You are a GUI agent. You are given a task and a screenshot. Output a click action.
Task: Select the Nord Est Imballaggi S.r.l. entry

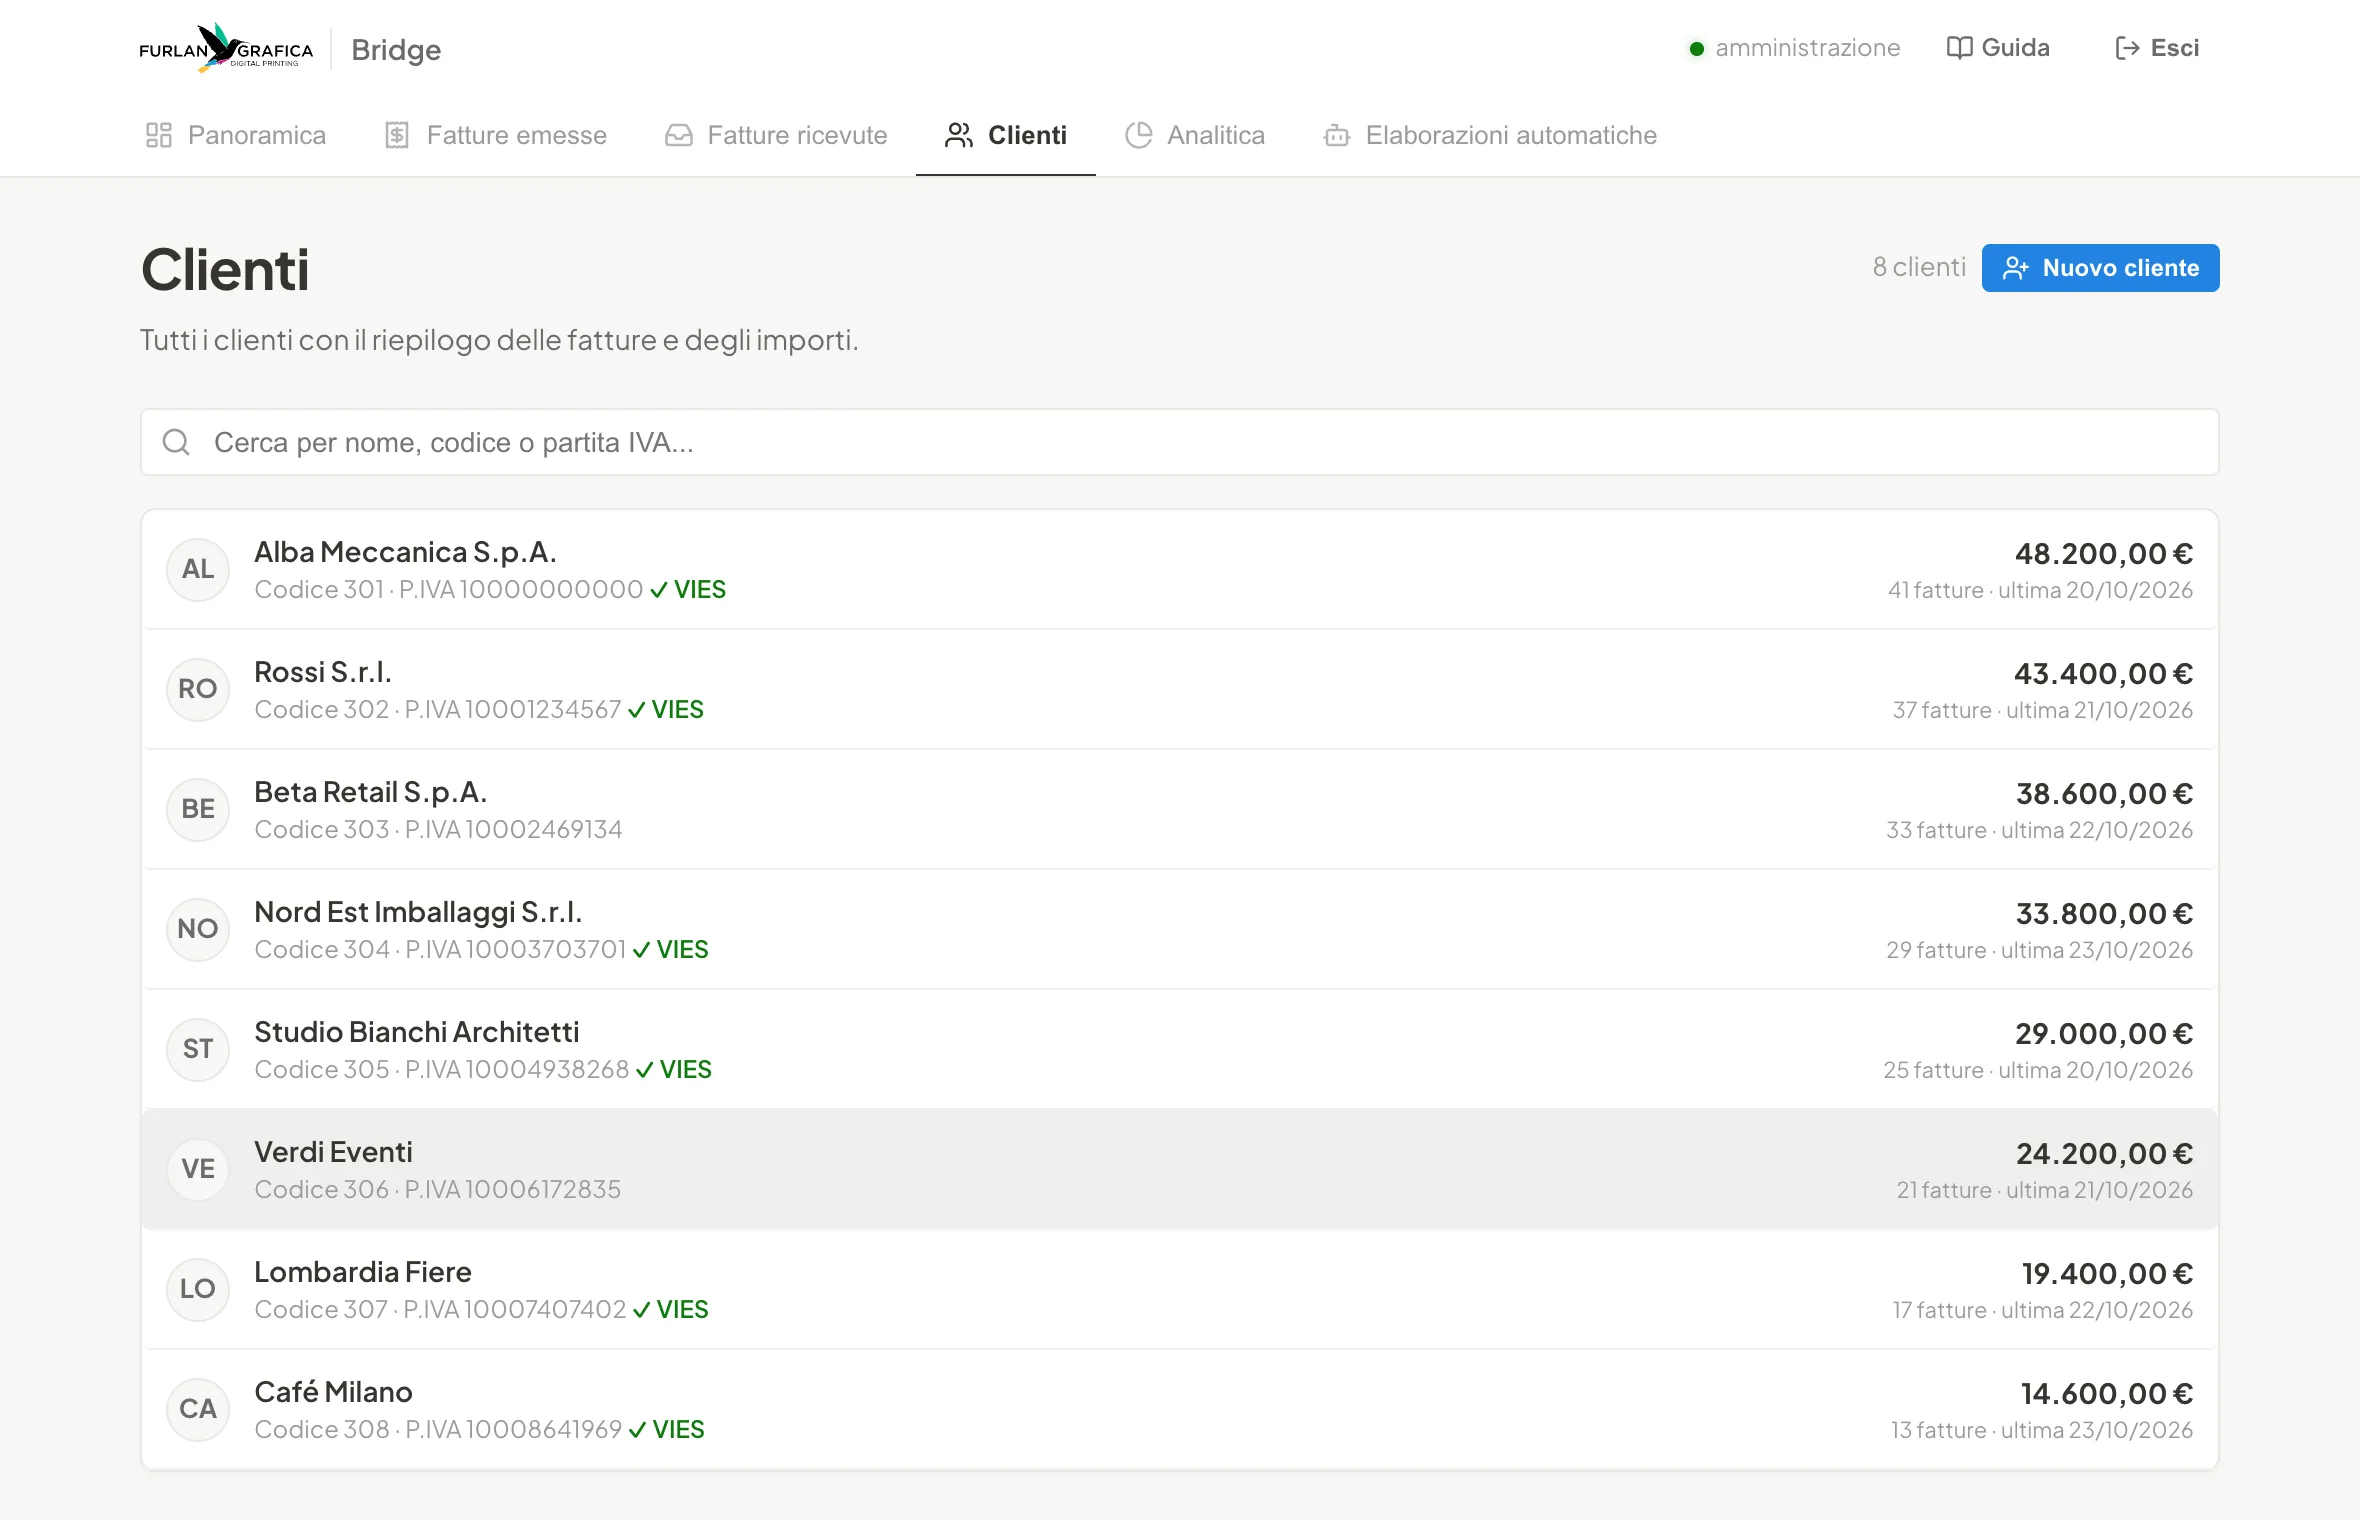click(1180, 929)
